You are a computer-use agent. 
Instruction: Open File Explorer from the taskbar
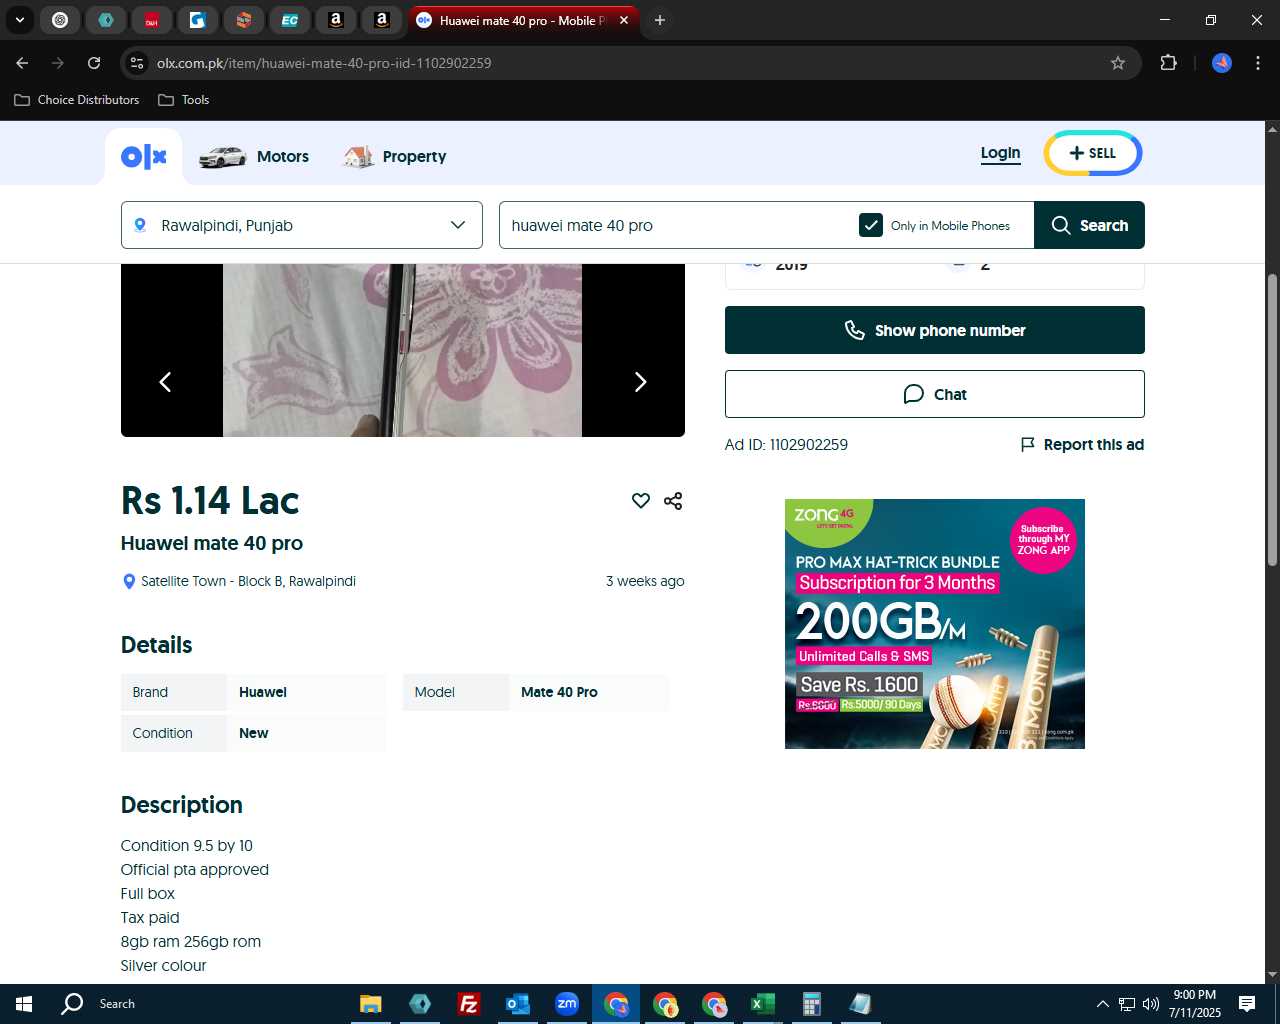pyautogui.click(x=371, y=1004)
